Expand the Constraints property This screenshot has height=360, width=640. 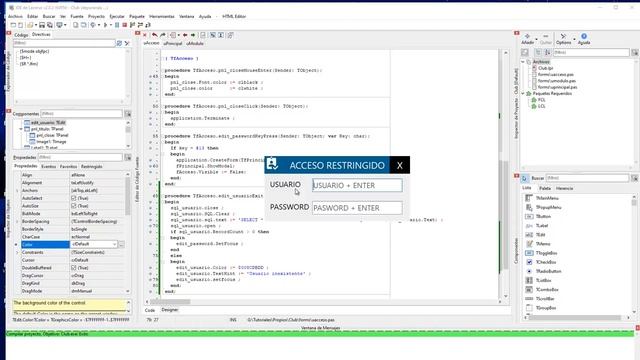click(17, 253)
